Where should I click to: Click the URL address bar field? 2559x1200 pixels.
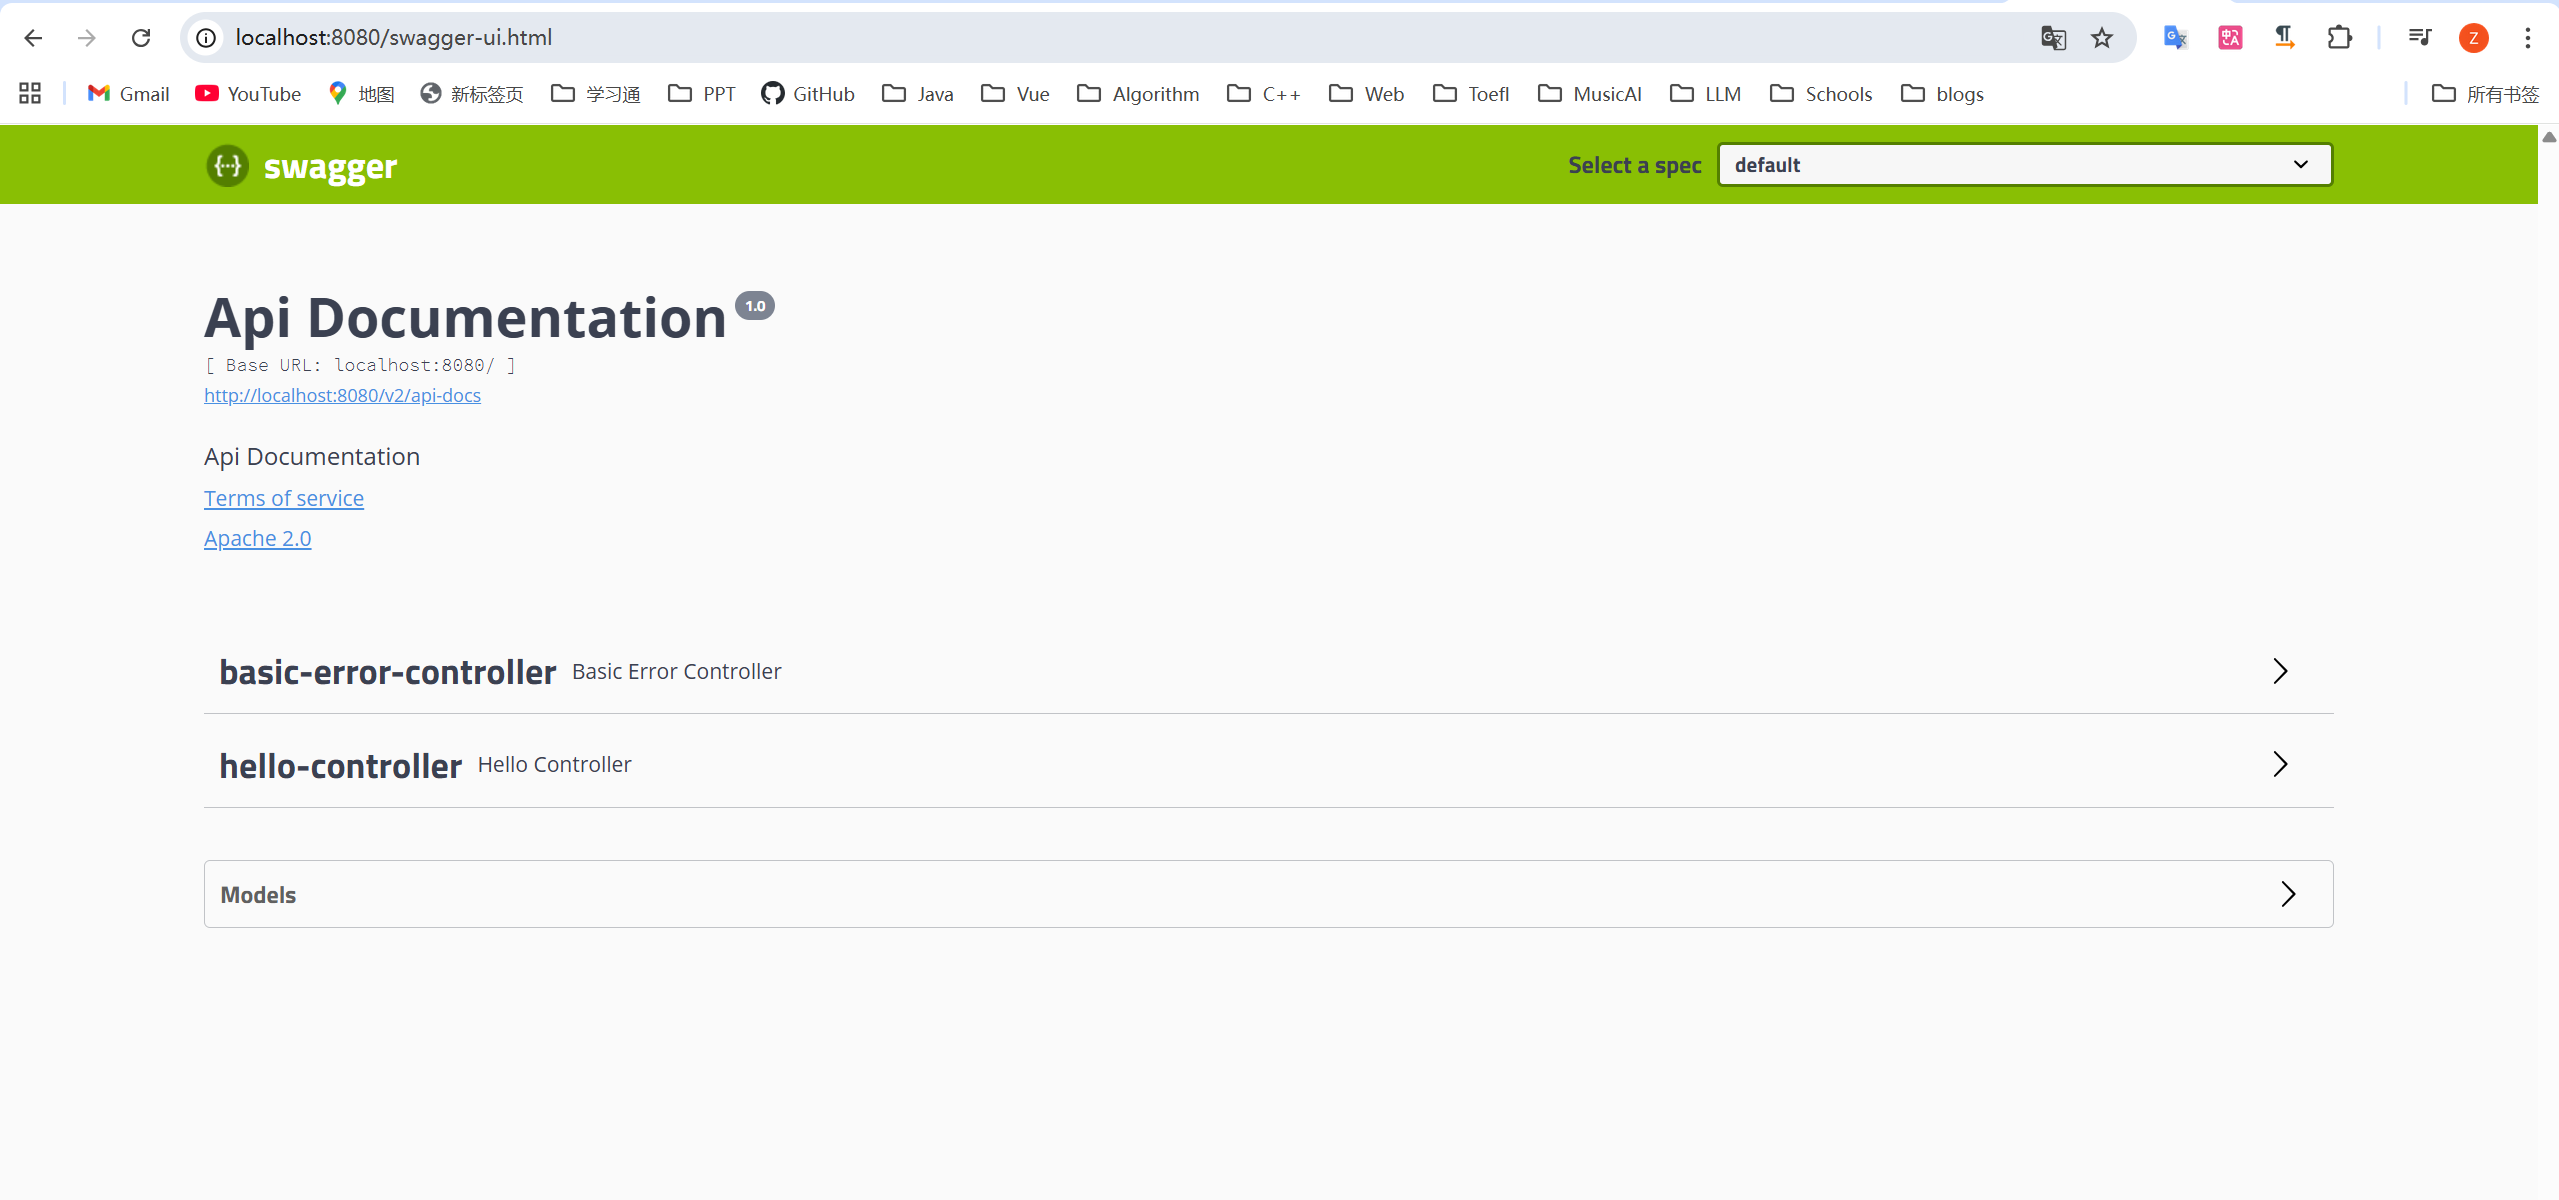point(1100,38)
